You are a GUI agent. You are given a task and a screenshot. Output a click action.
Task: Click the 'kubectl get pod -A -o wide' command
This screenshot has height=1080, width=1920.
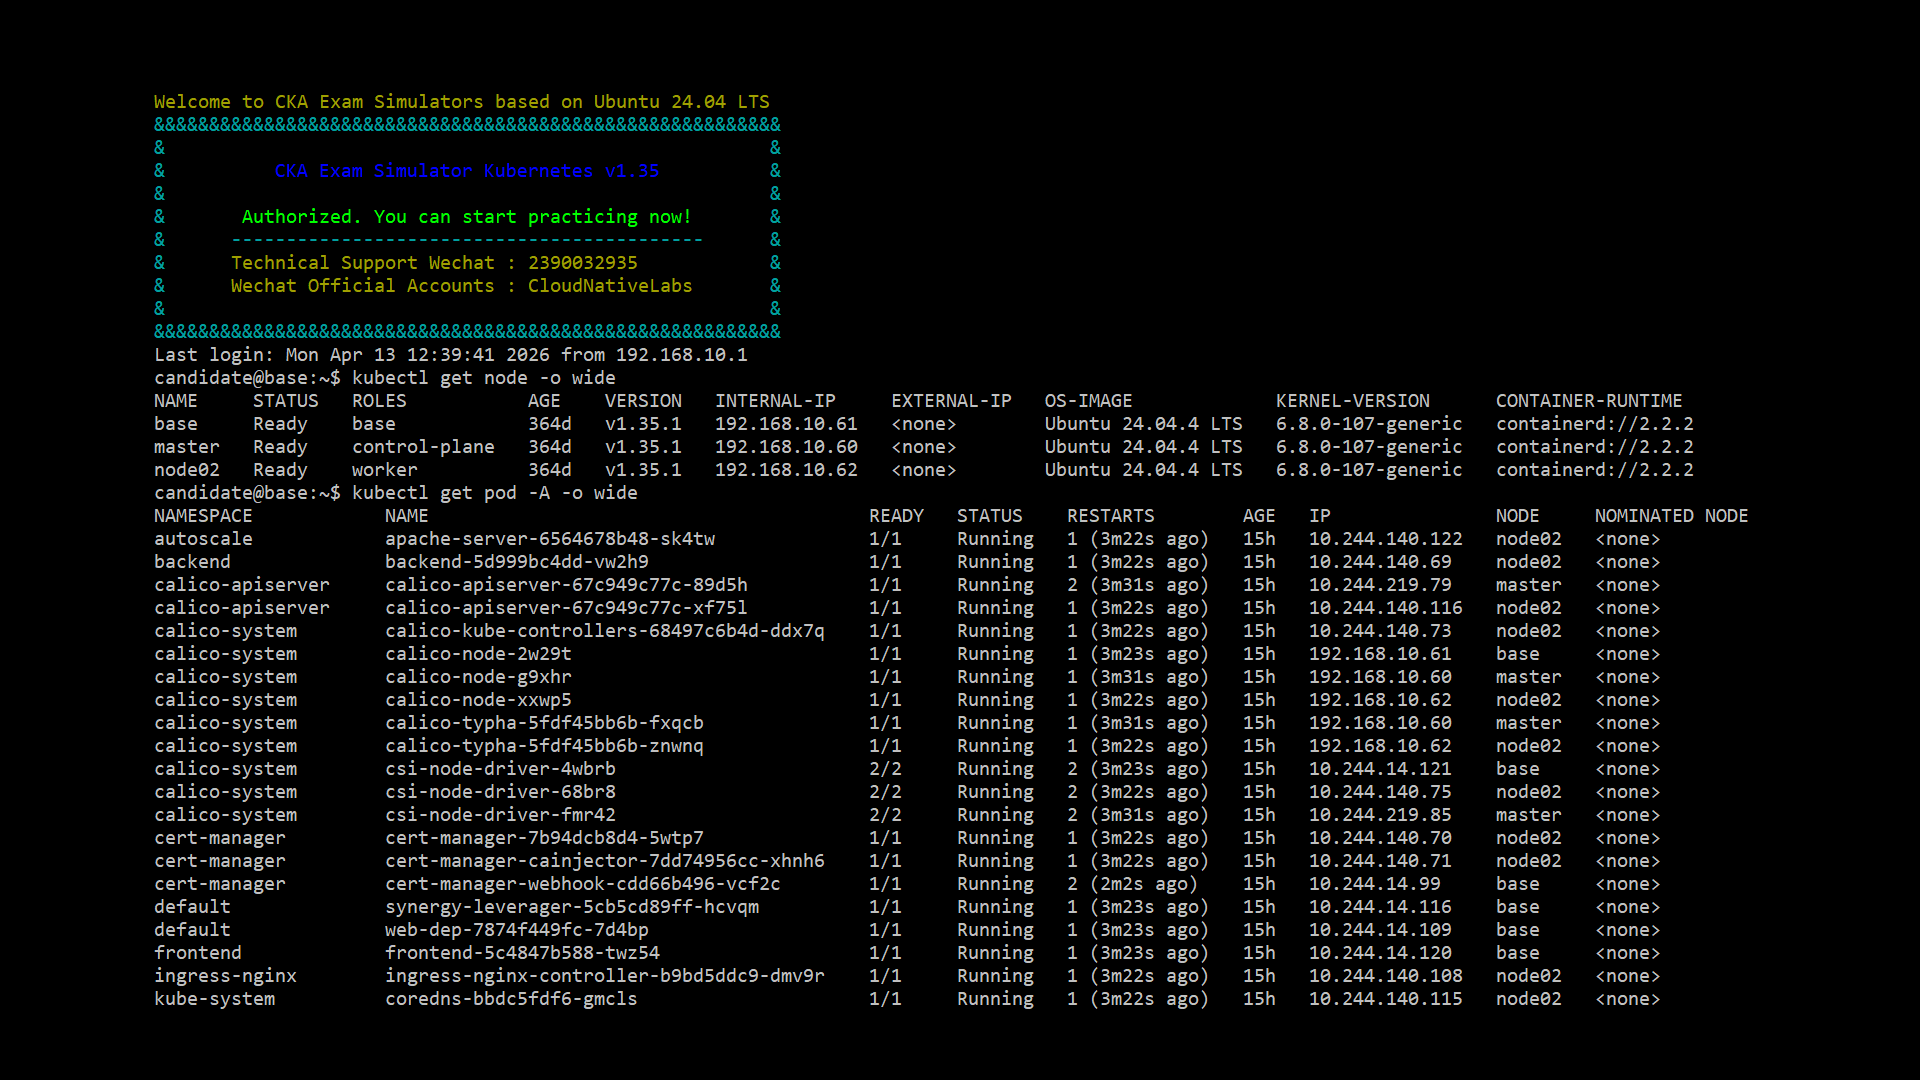pyautogui.click(x=494, y=493)
